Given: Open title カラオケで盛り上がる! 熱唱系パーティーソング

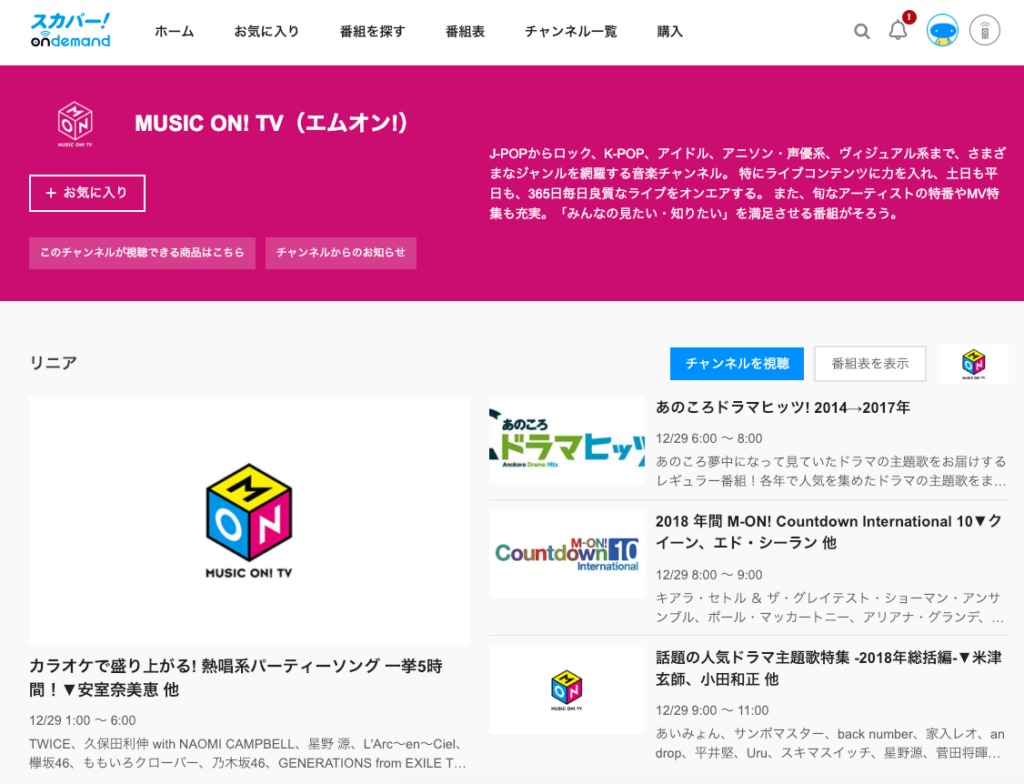Looking at the screenshot, I should point(236,678).
